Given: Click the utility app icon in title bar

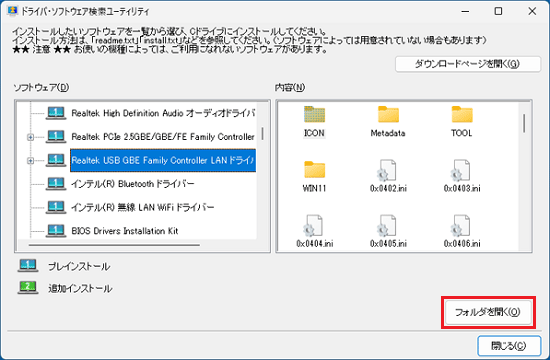Looking at the screenshot, I should coord(12,11).
